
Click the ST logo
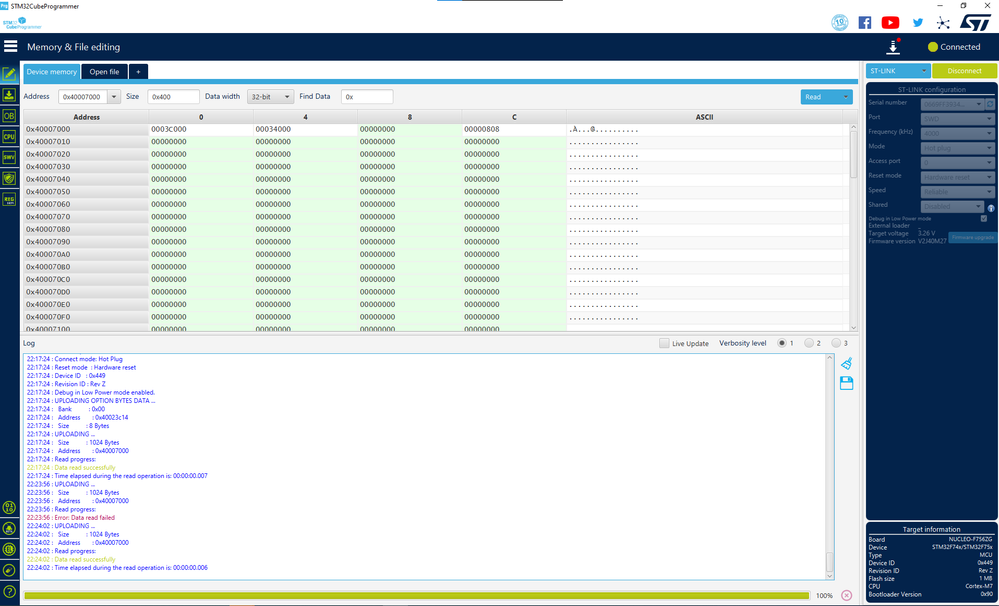pyautogui.click(x=975, y=22)
